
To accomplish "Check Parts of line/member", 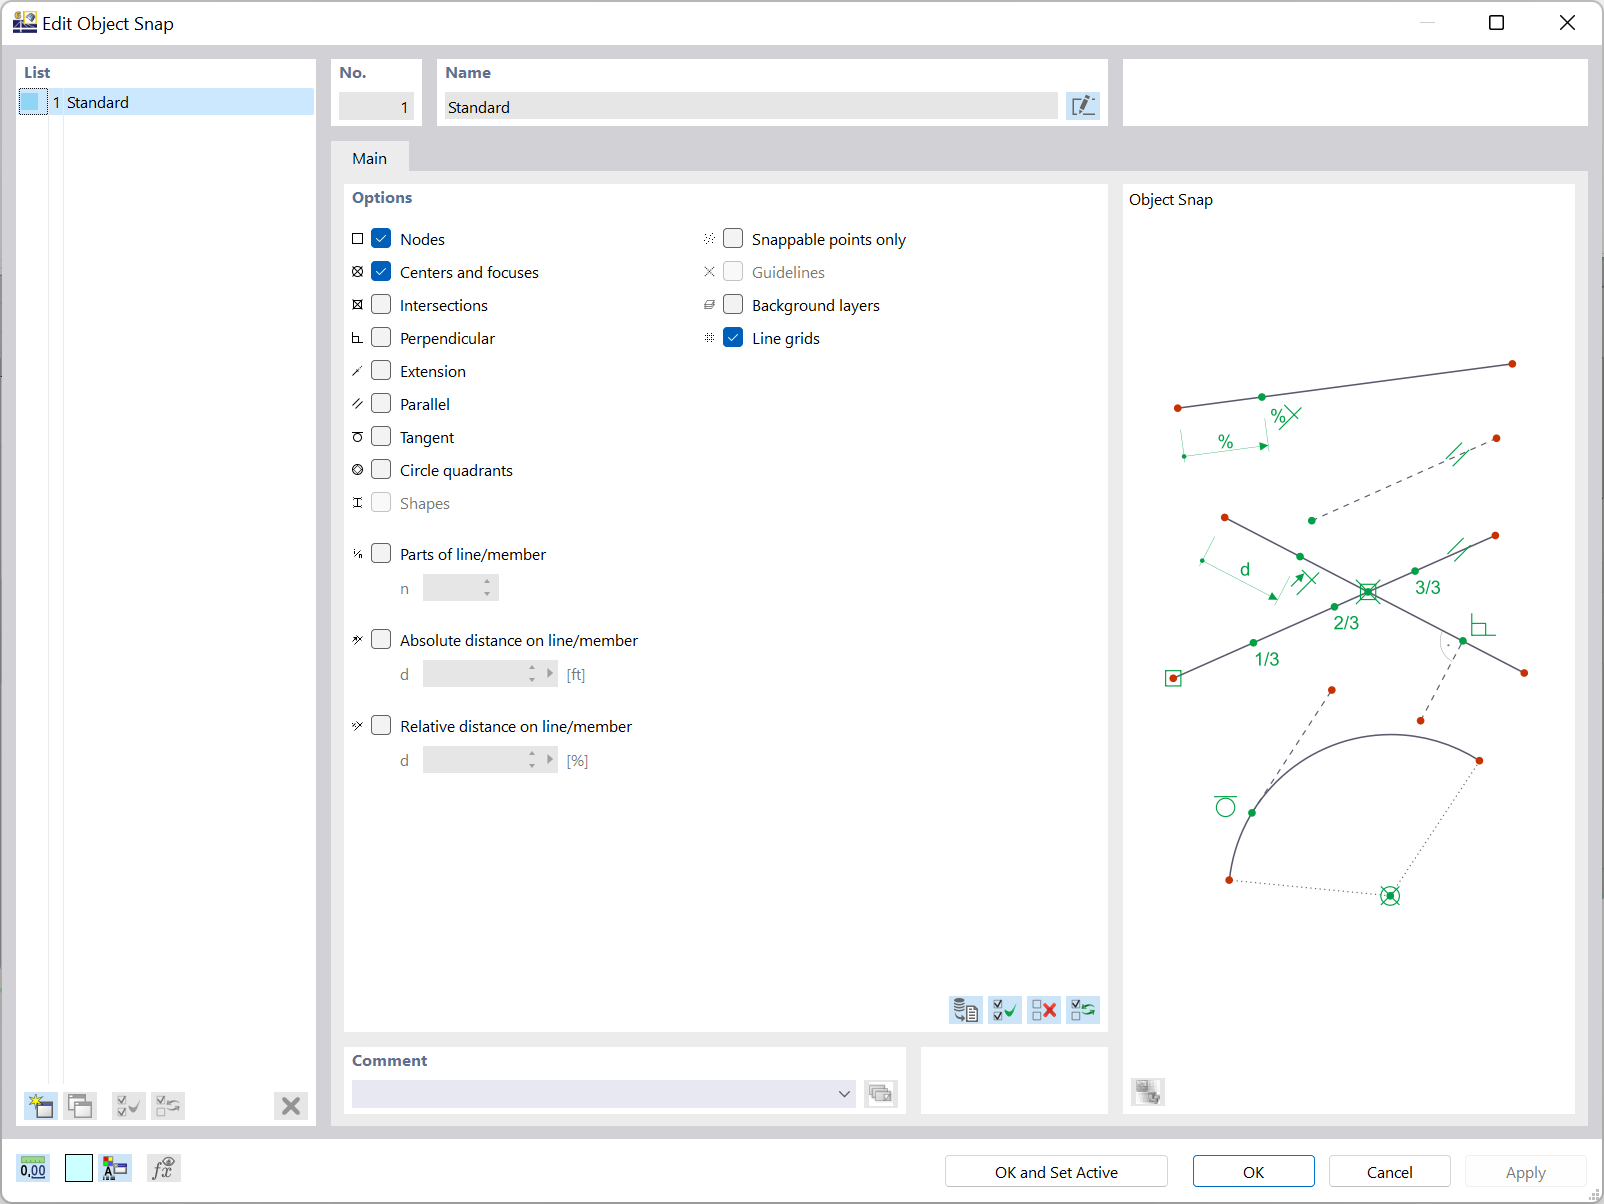I will (x=381, y=554).
